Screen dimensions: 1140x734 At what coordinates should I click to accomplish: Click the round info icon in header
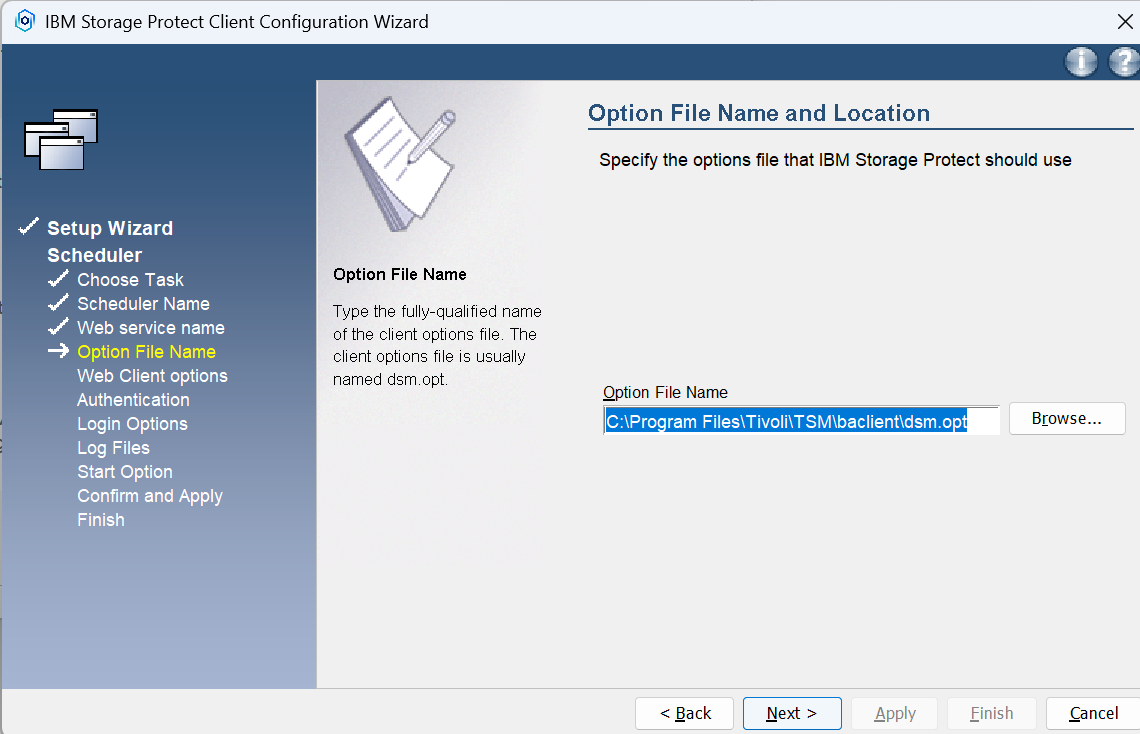coord(1081,62)
